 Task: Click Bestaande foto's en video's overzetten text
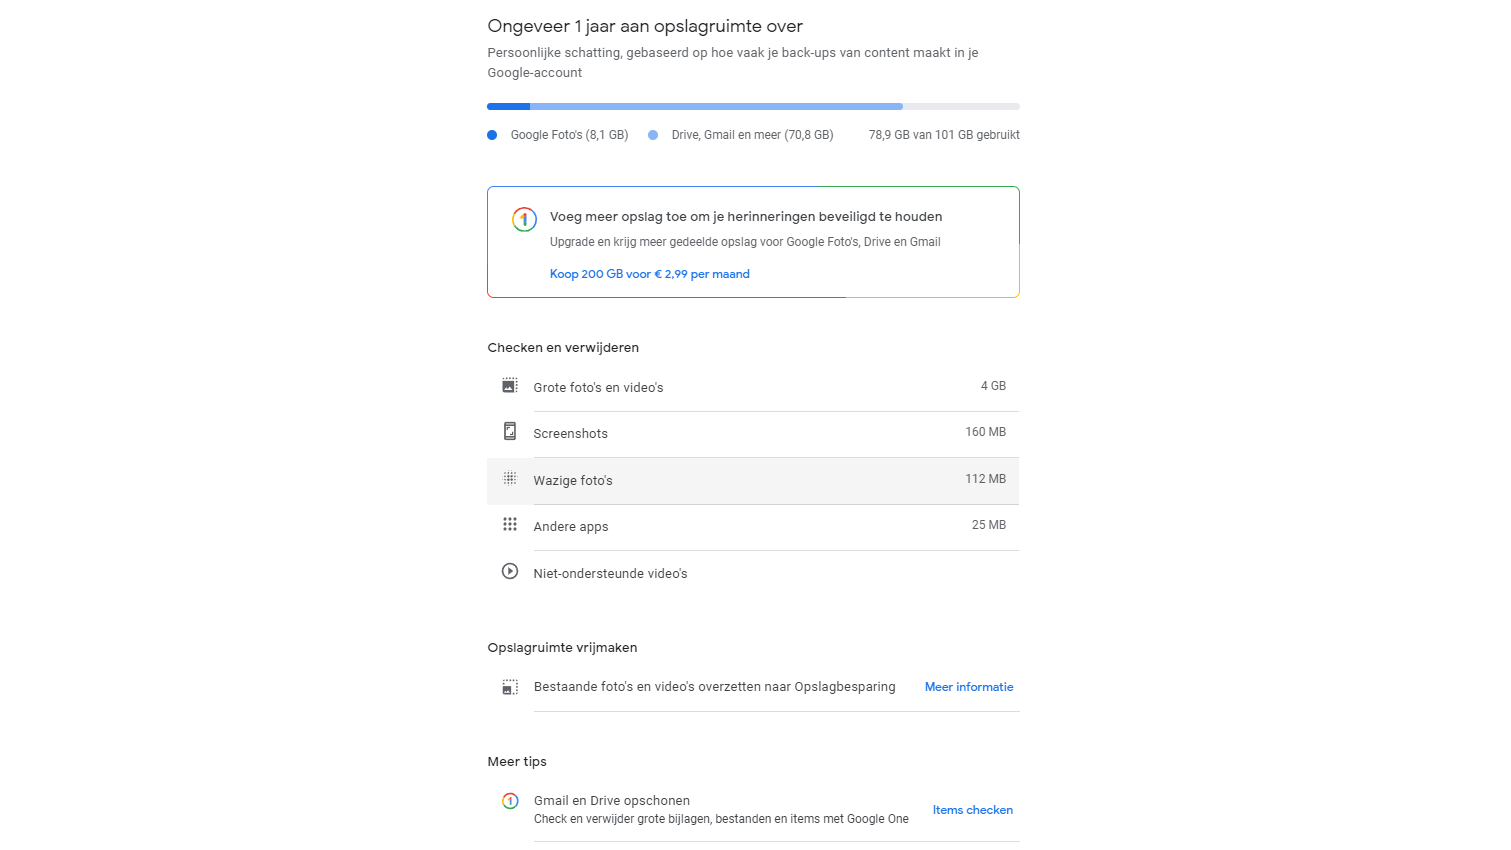click(714, 687)
